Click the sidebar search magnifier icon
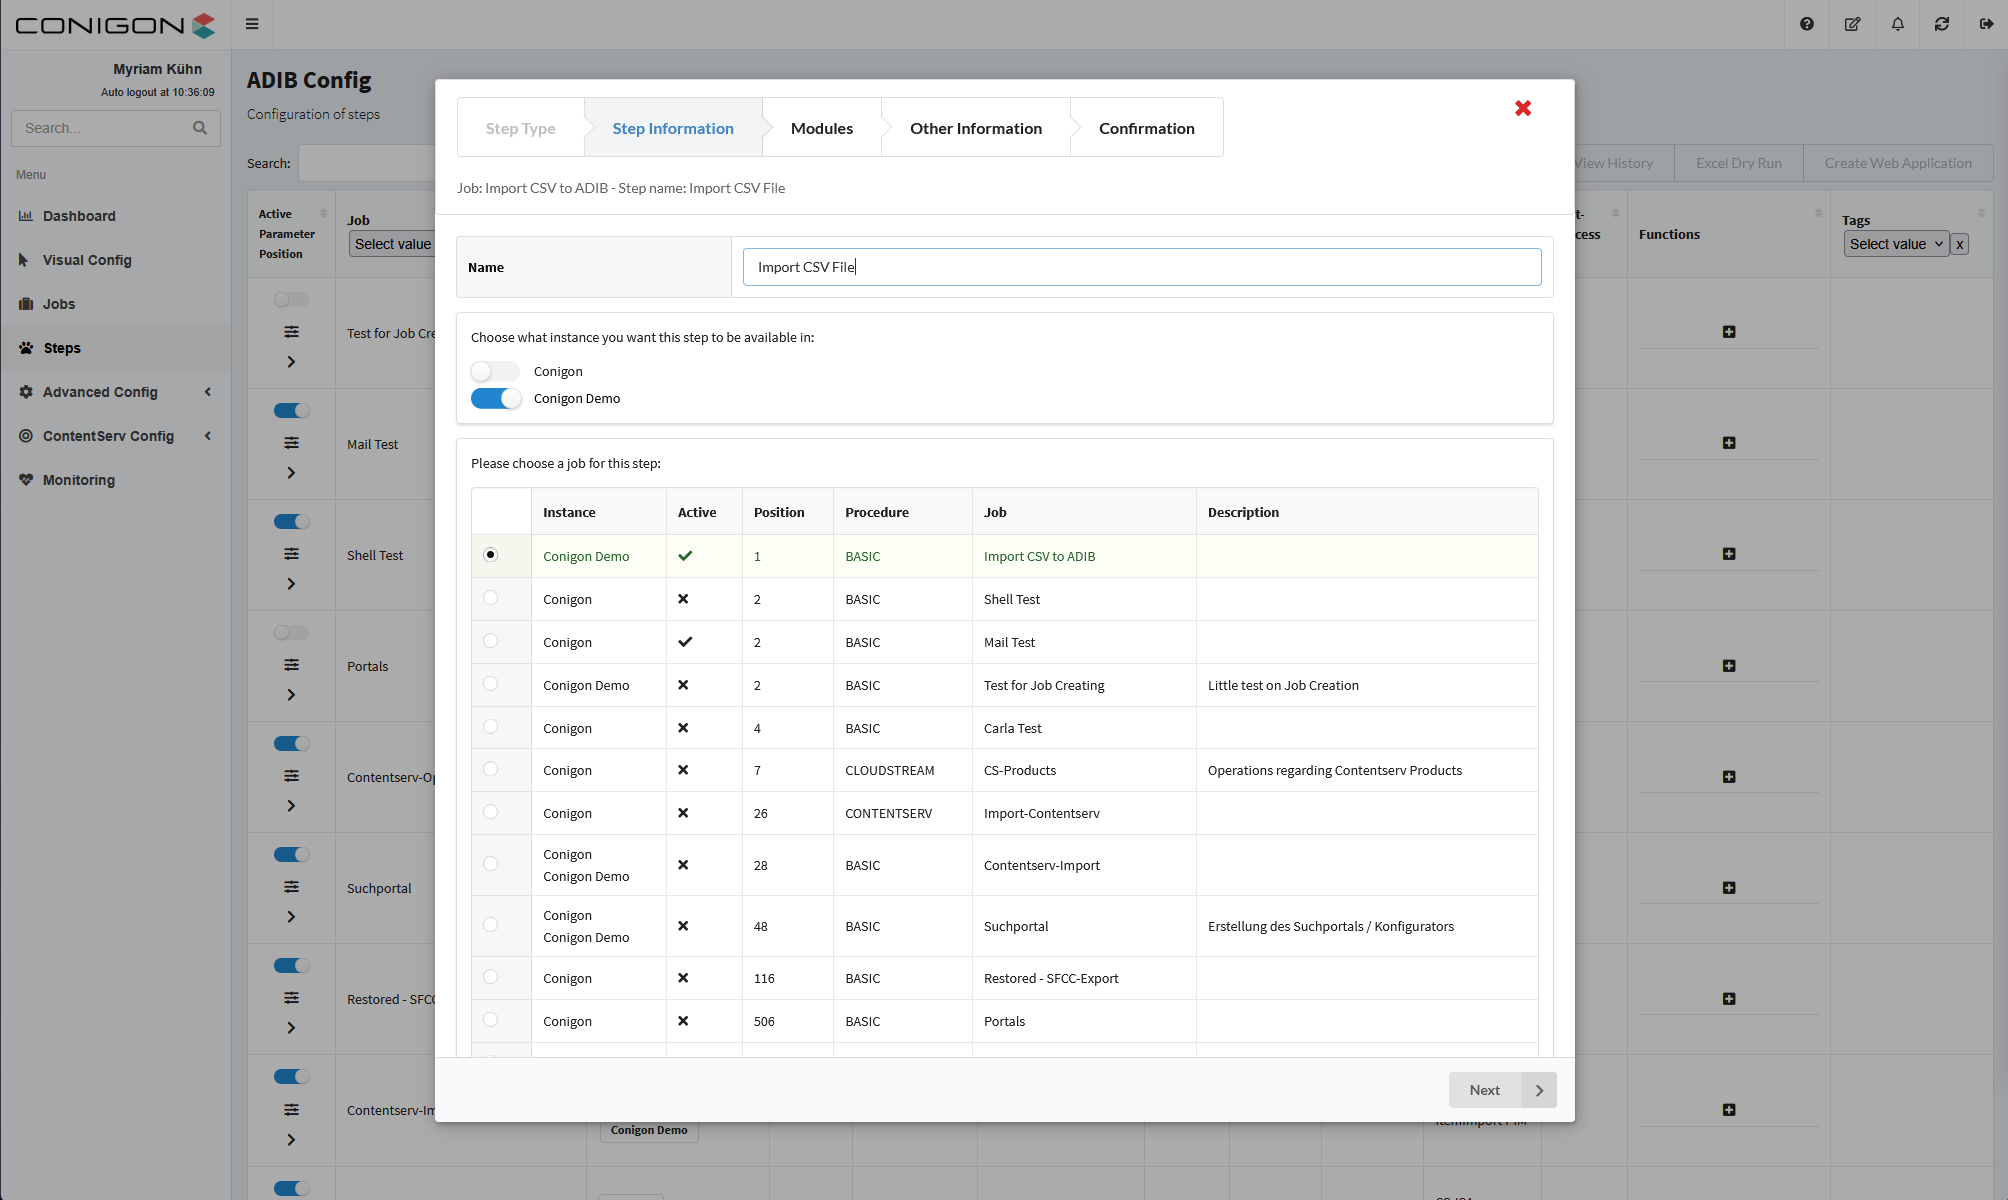The width and height of the screenshot is (2008, 1200). 200,128
